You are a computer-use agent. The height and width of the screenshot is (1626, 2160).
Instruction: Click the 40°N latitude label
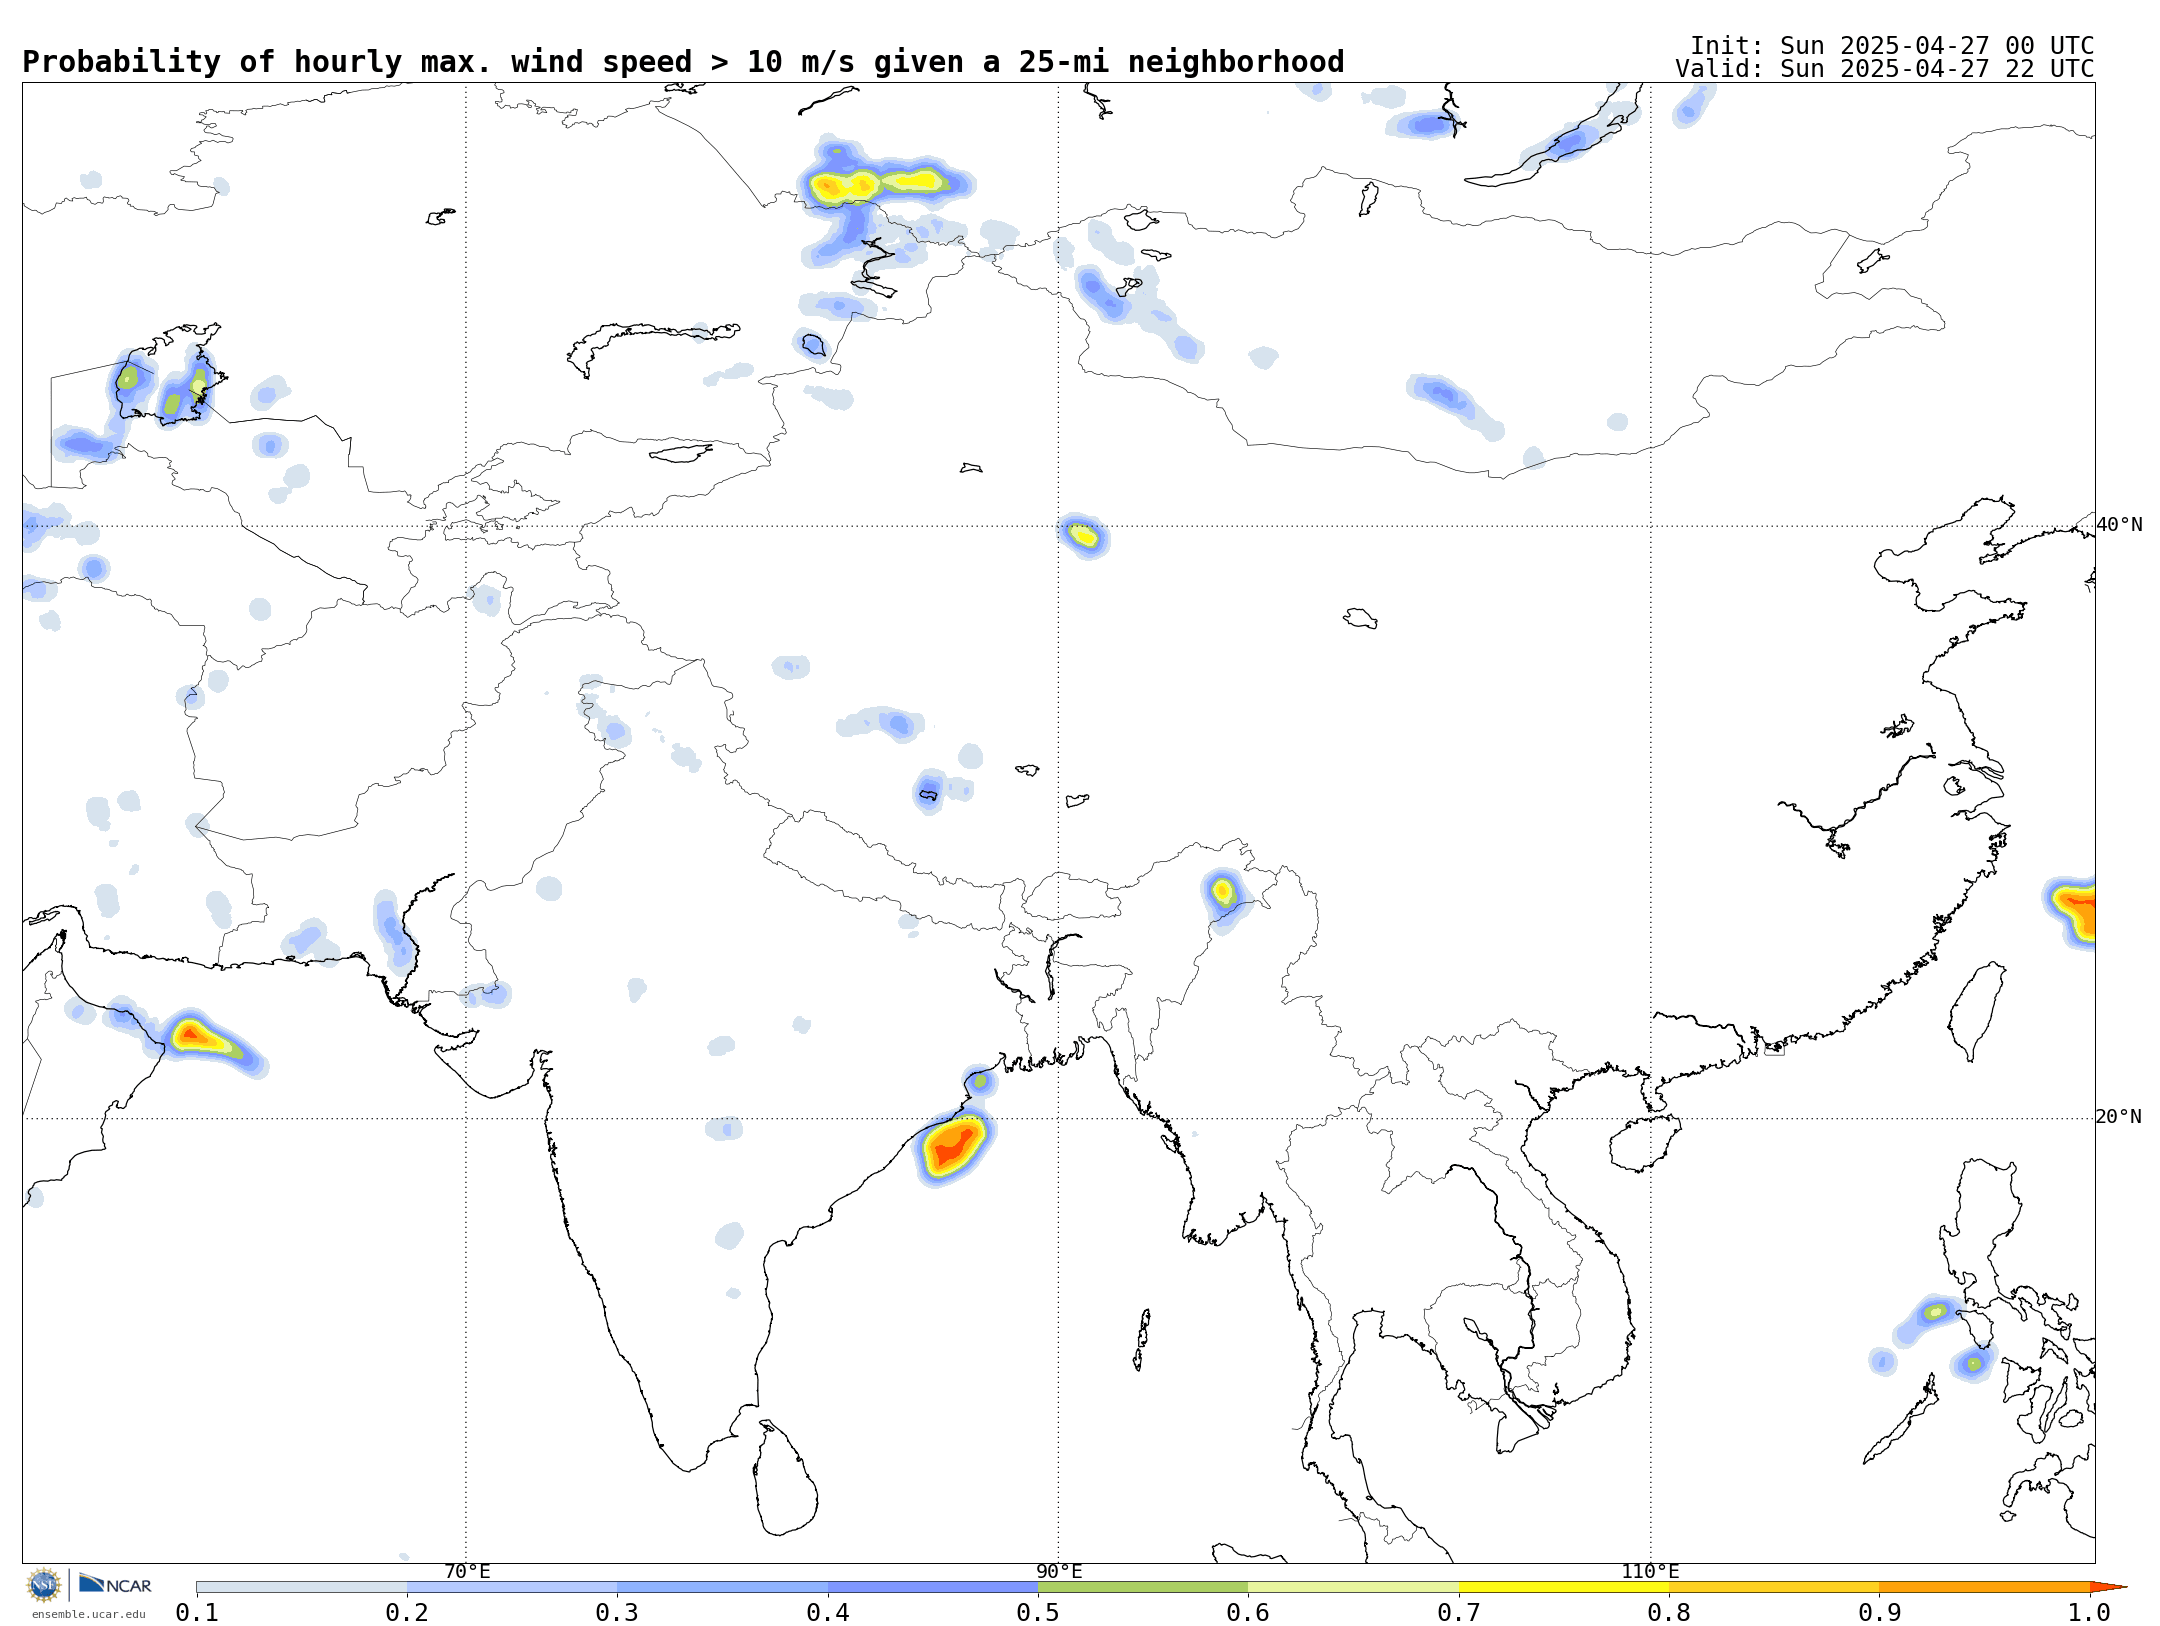[2119, 525]
